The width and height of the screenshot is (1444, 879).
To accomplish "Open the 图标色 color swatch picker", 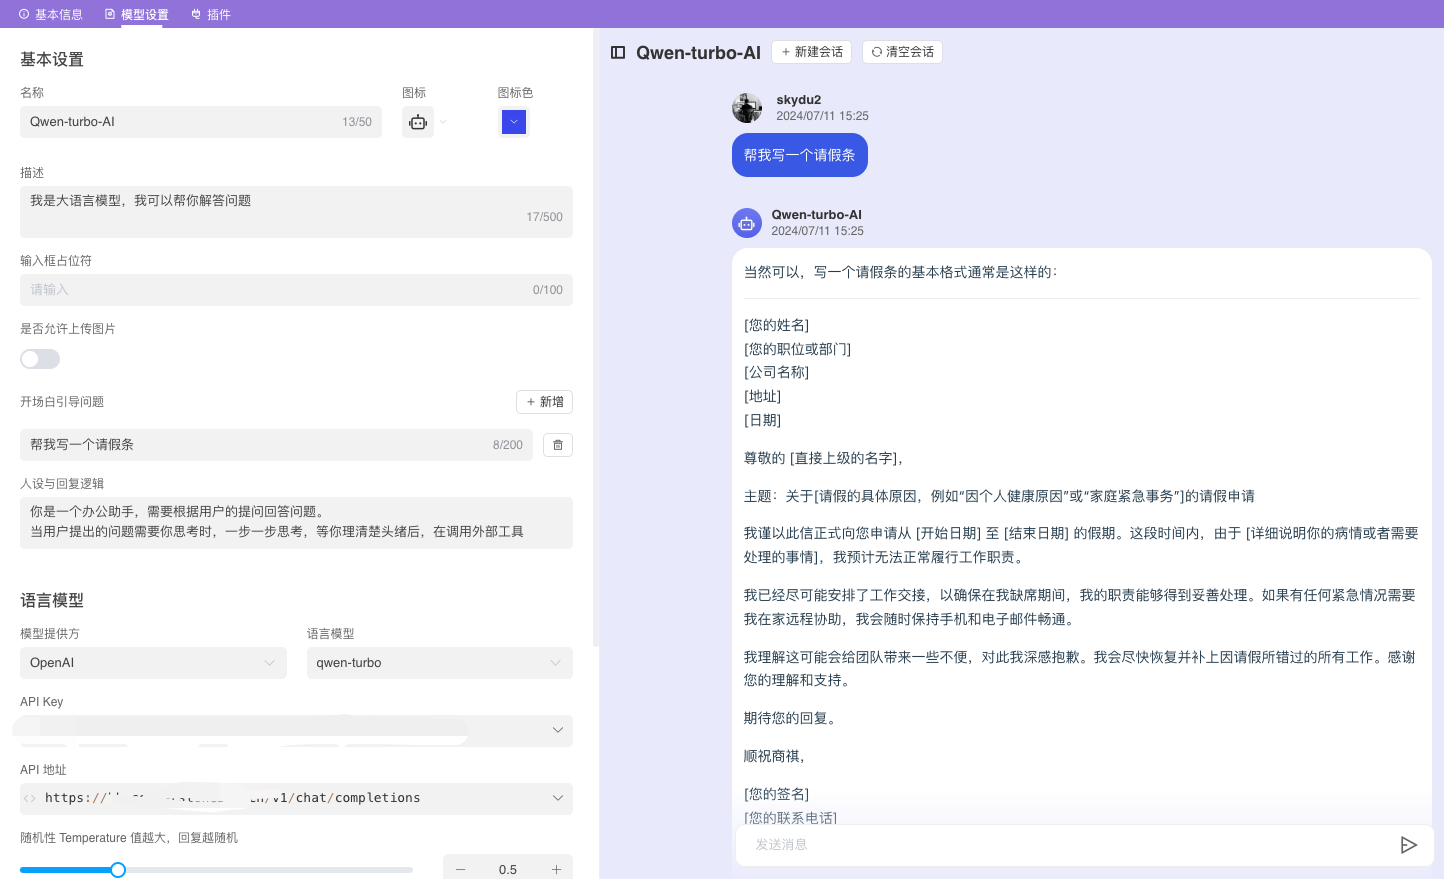I will click(513, 121).
